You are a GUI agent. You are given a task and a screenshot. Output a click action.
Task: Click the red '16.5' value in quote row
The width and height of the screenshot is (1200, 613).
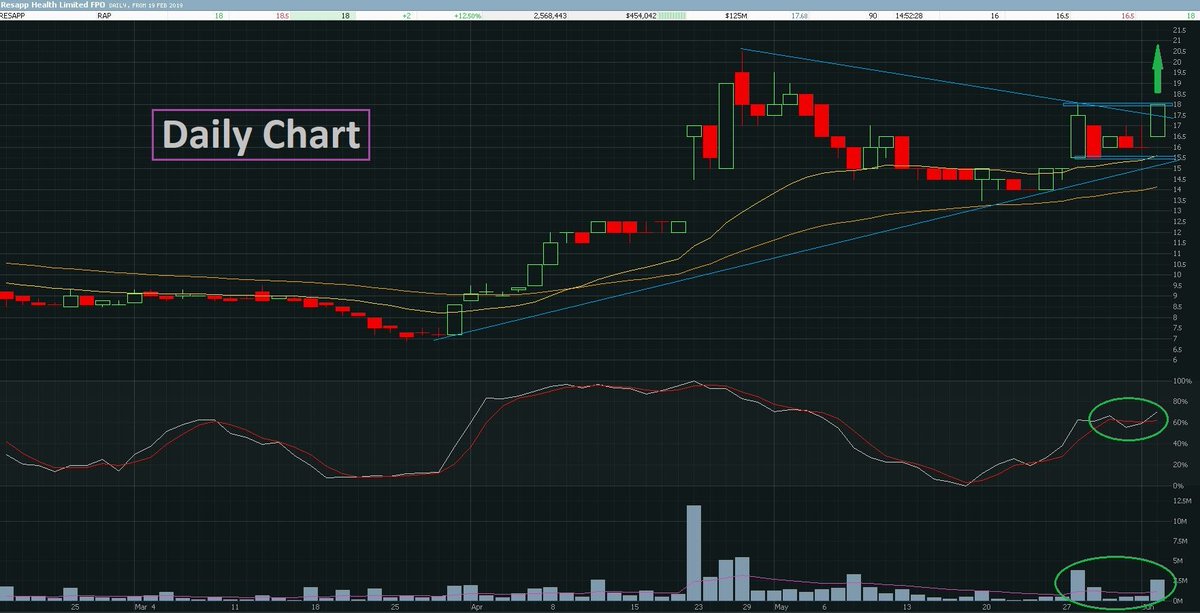(x=1128, y=16)
